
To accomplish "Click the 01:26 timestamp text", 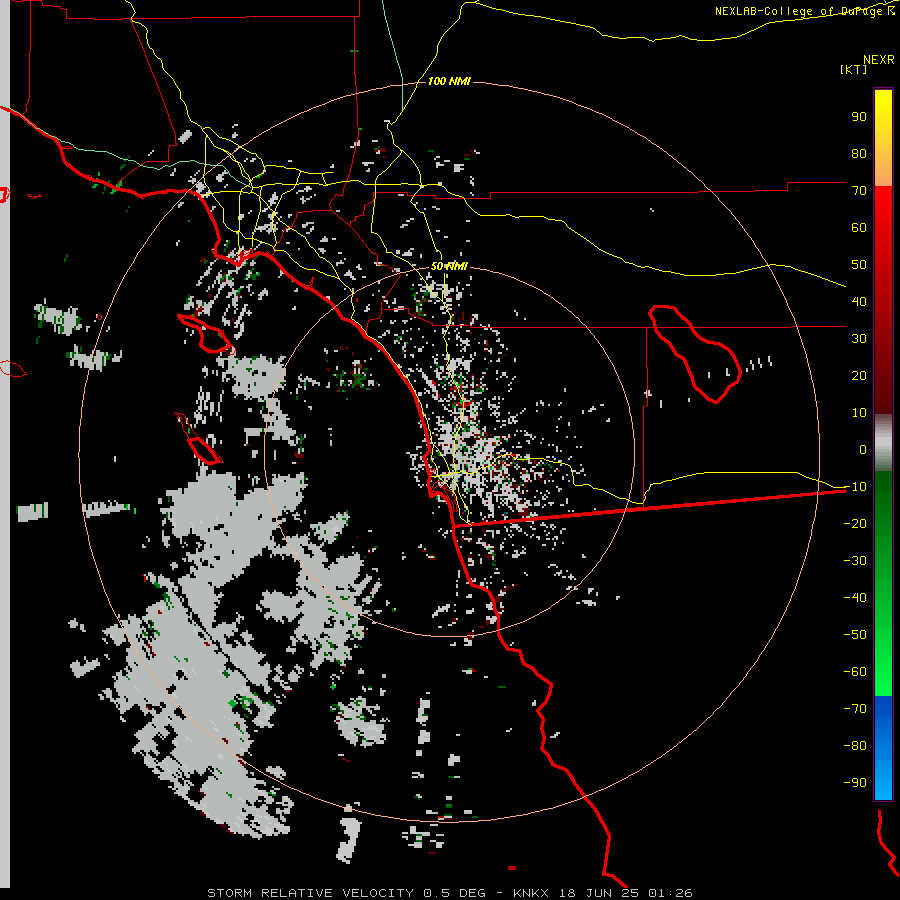I will 670,893.
